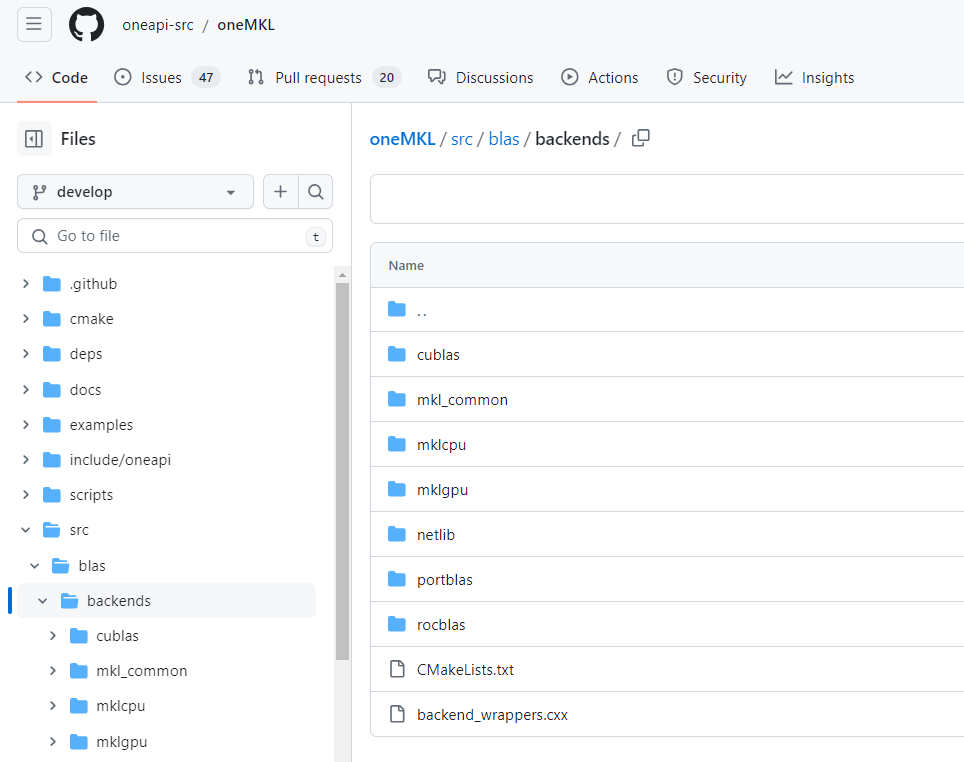The height and width of the screenshot is (762, 964).
Task: Collapse the Files side panel
Action: 34,139
